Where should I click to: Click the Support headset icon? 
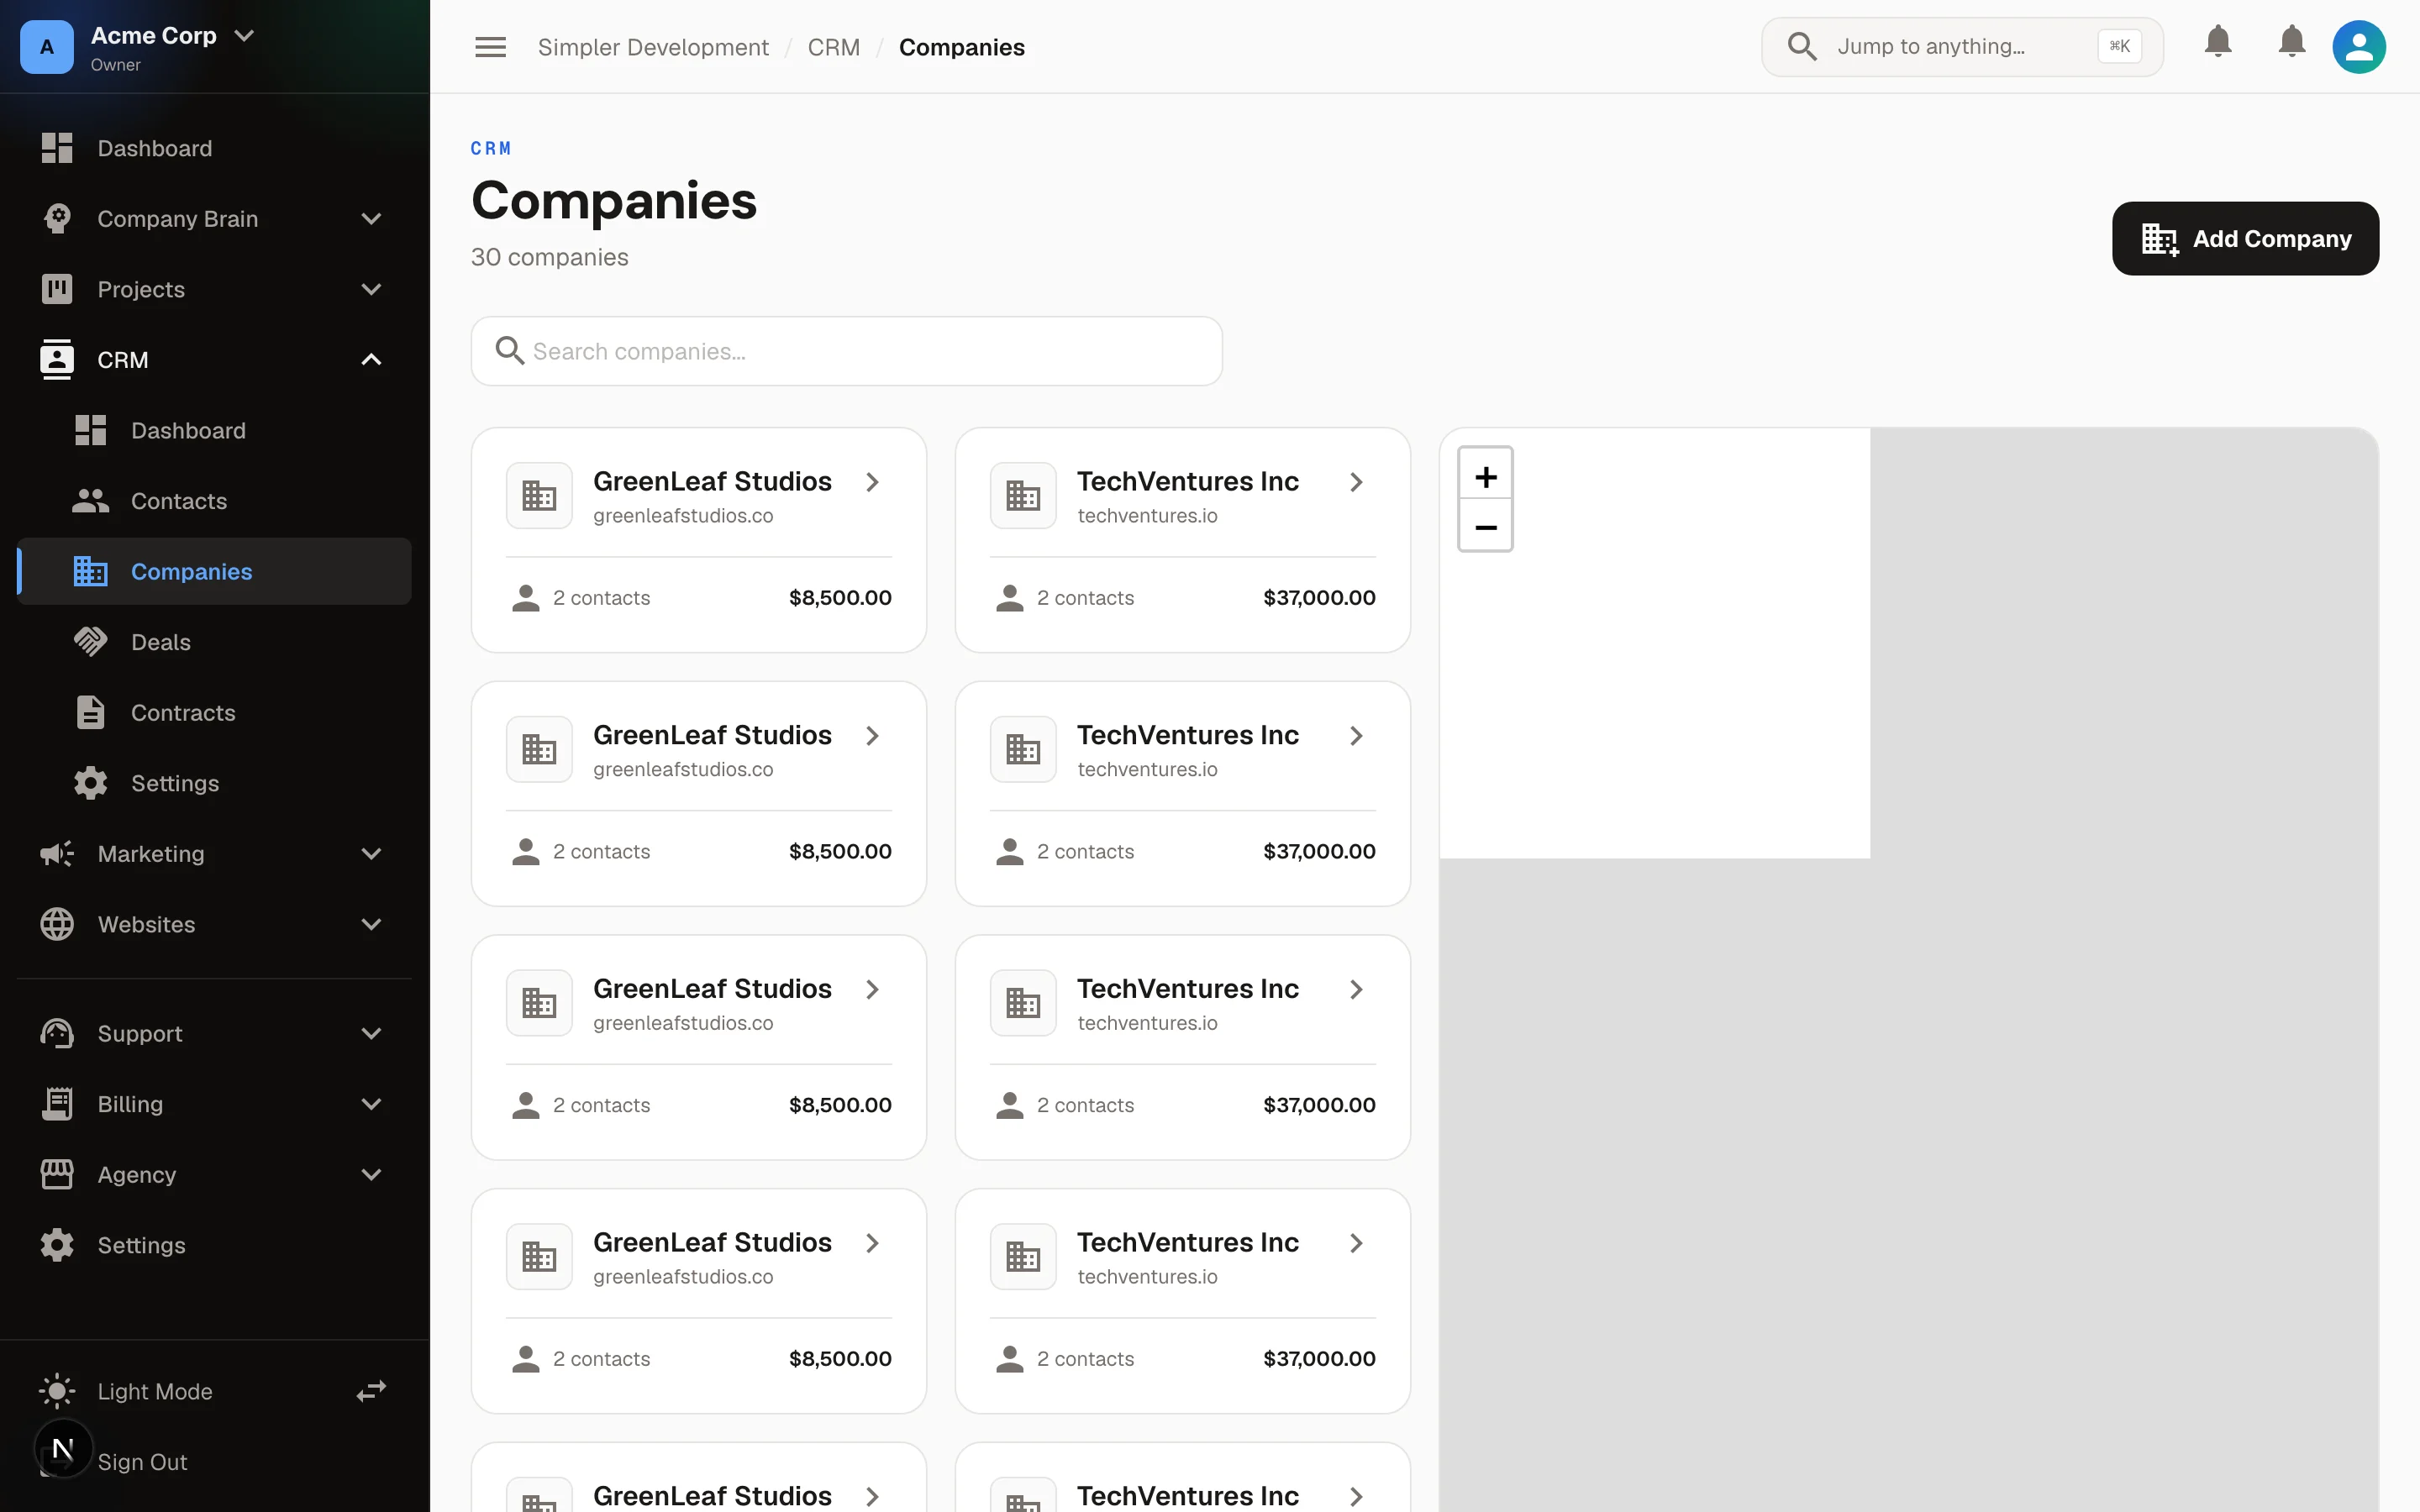click(57, 1033)
